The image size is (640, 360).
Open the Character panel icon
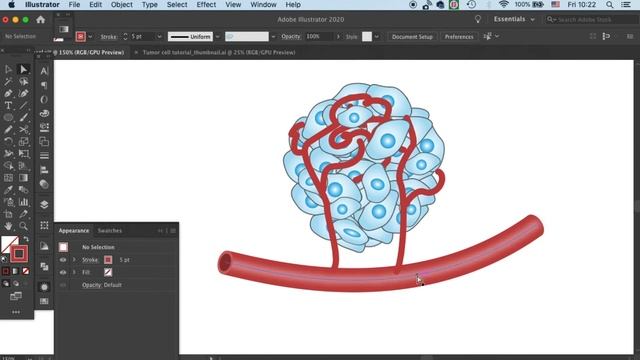click(44, 71)
